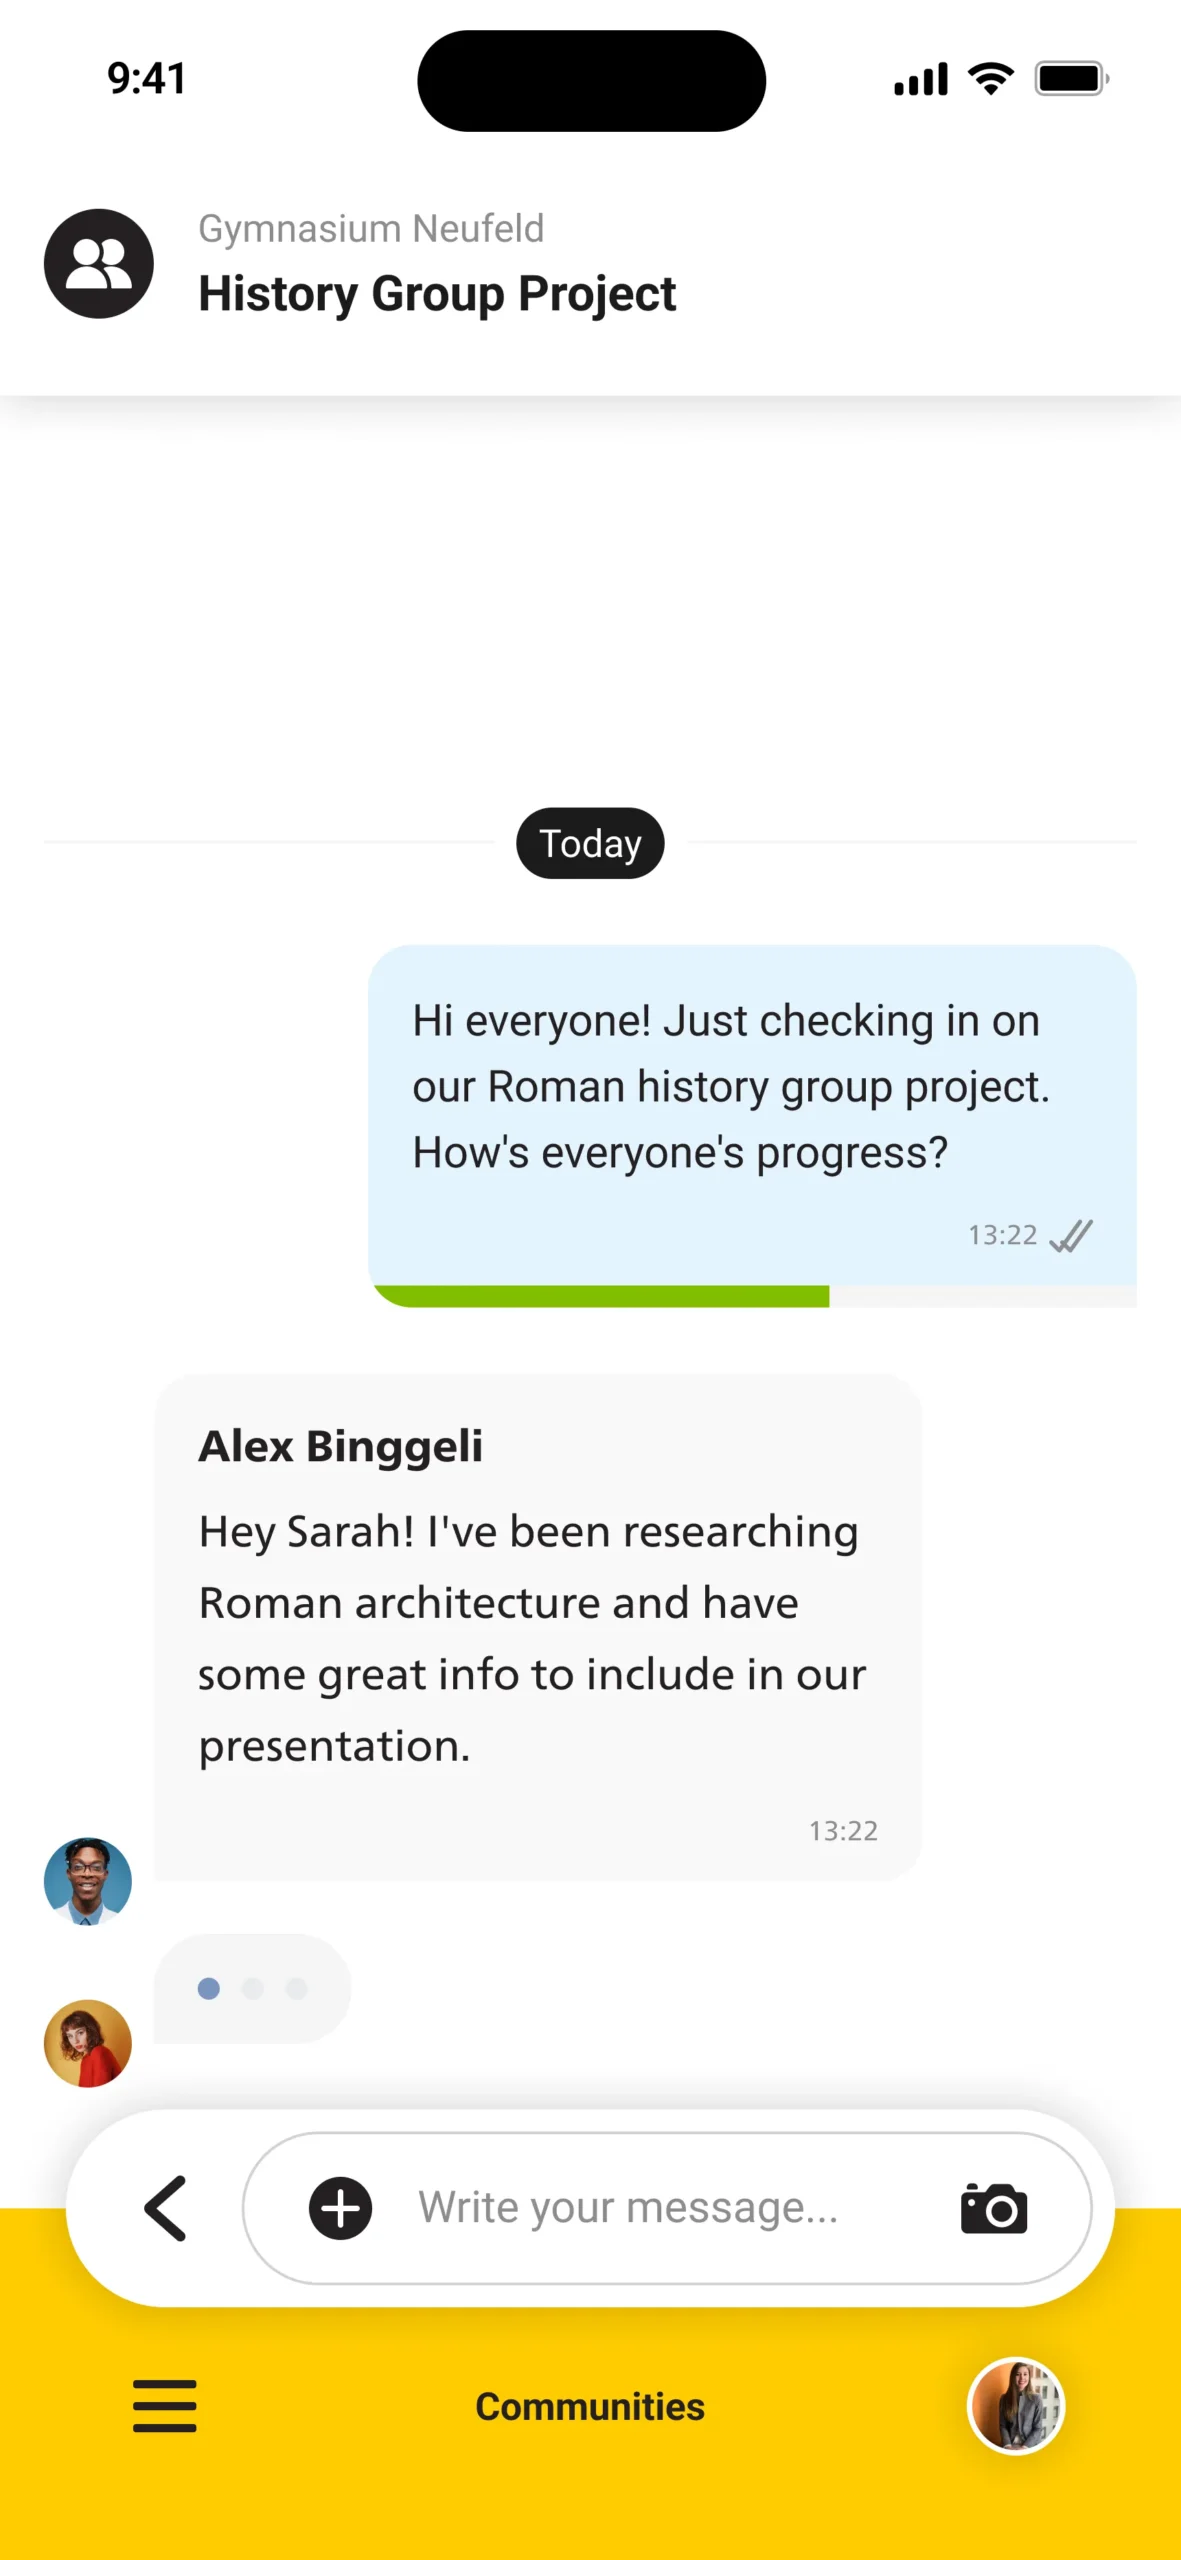1181x2560 pixels.
Task: Tap the typing user's red-haired avatar
Action: pos(88,2043)
